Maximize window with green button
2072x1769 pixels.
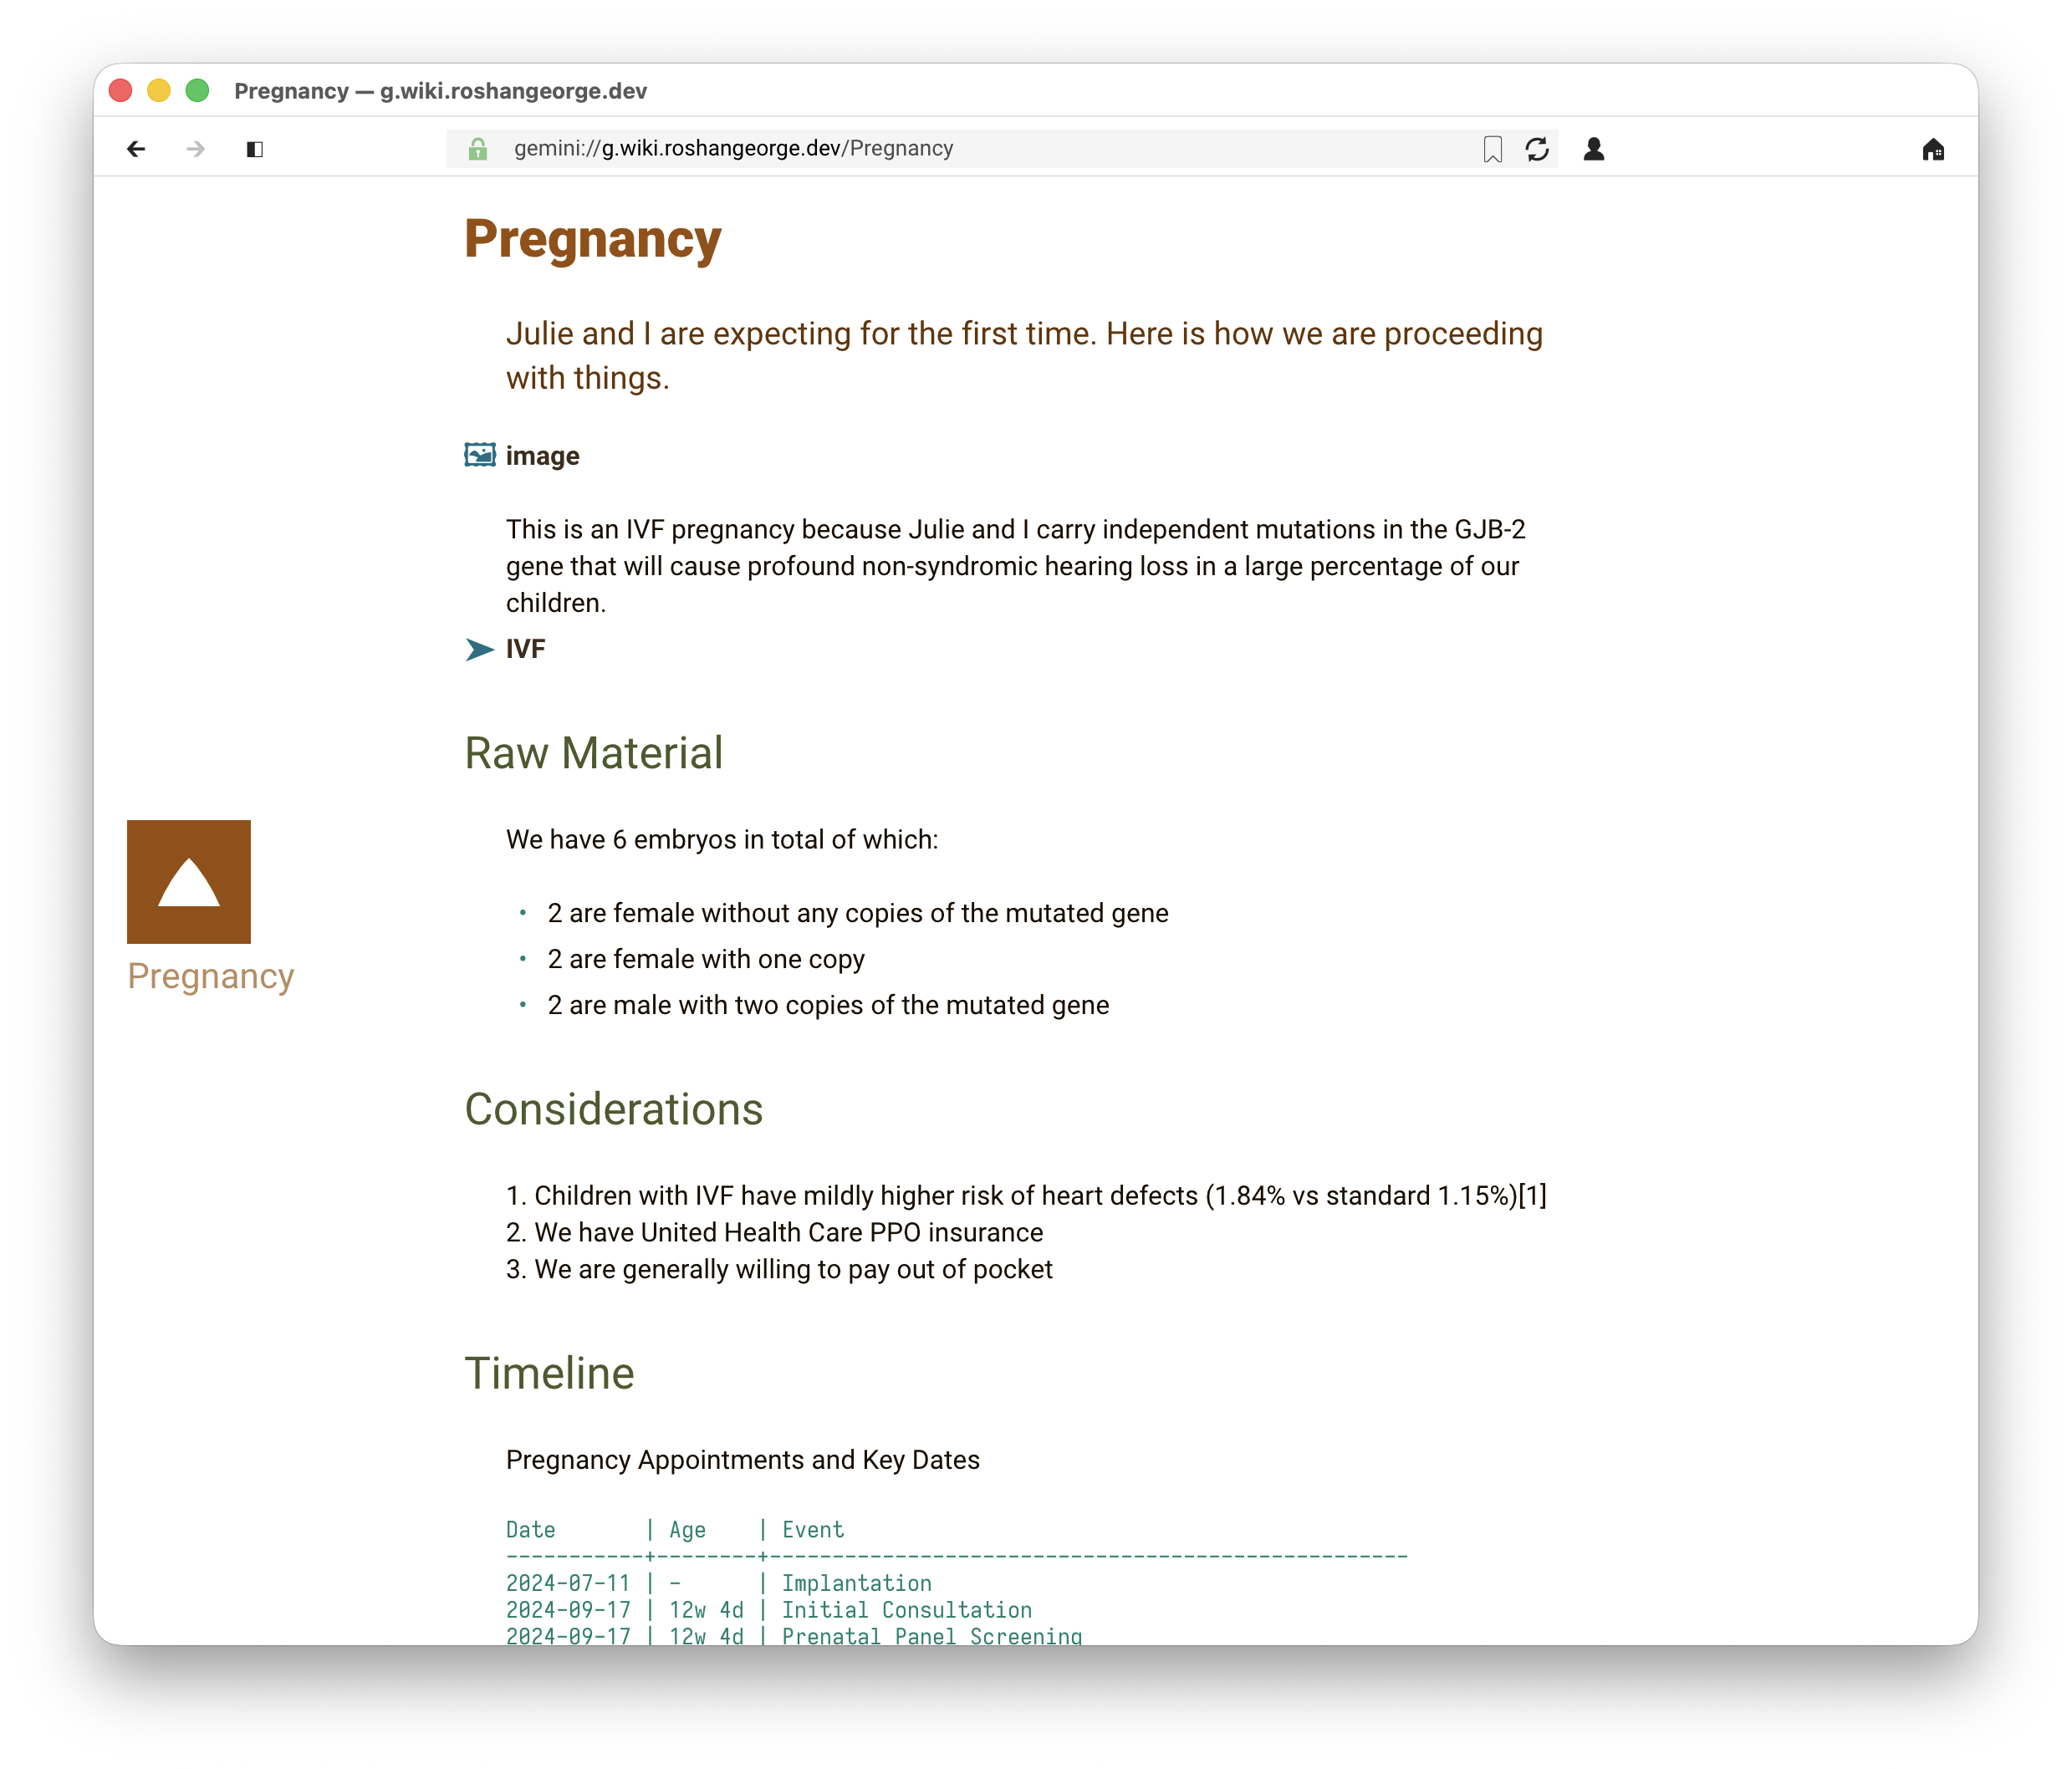coord(198,91)
